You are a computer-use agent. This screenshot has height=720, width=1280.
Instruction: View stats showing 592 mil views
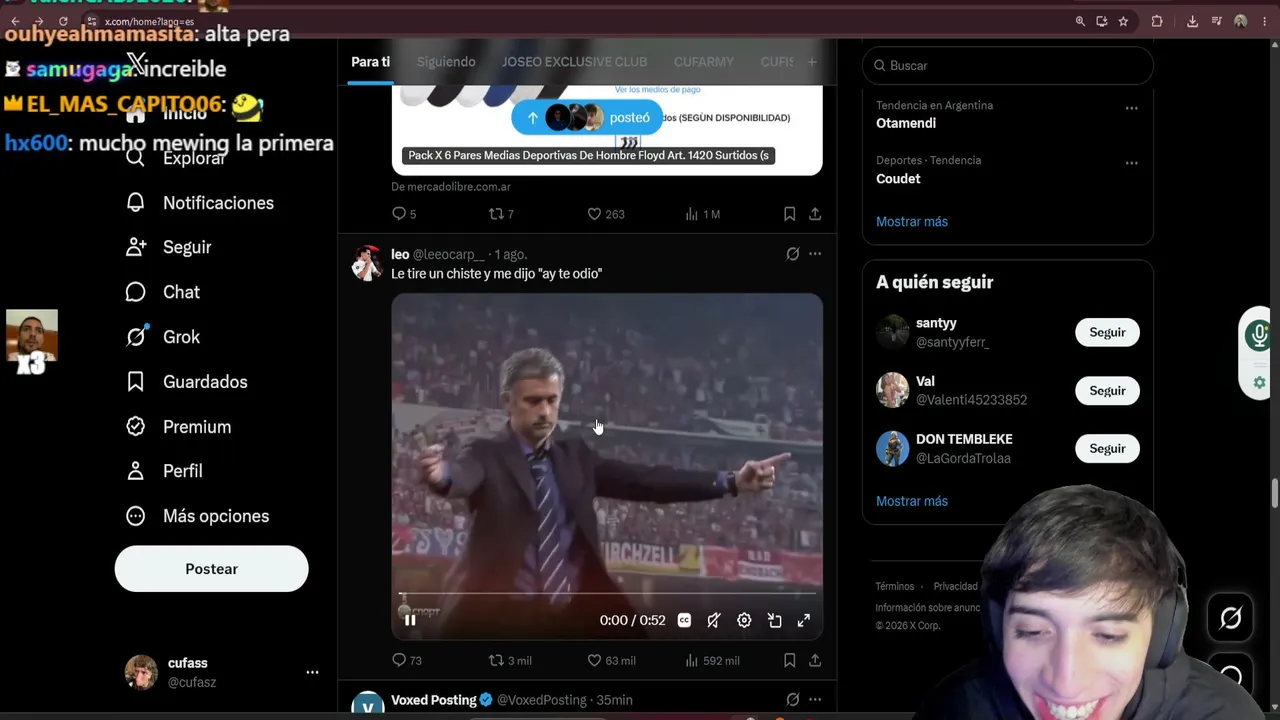712,660
